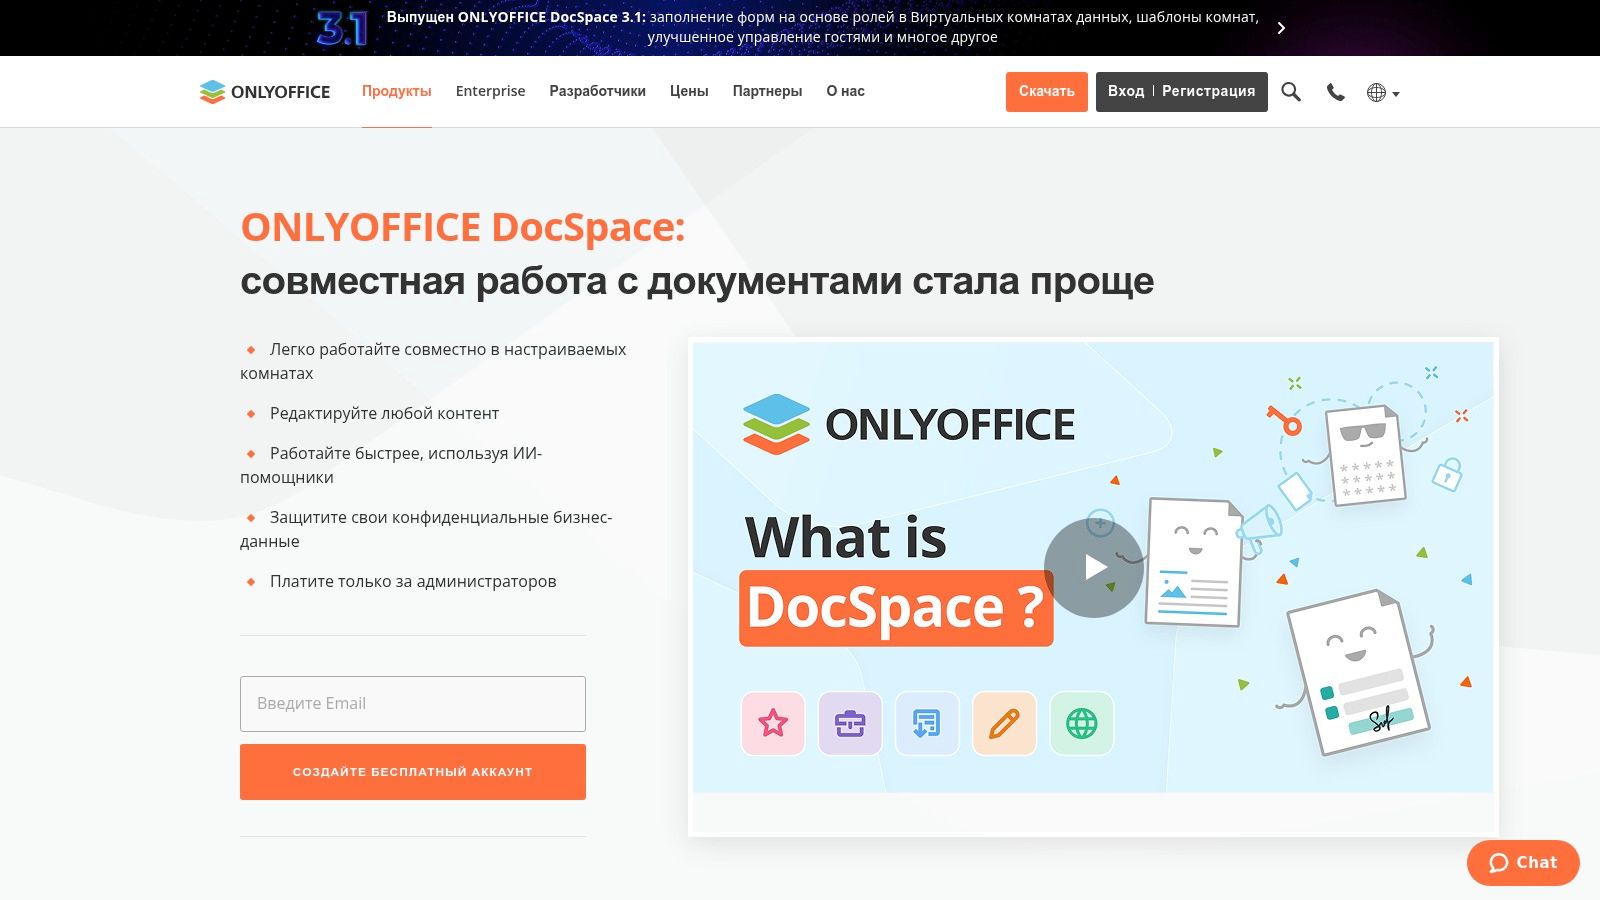This screenshot has height=900, width=1600.
Task: Click the green globe icon in video
Action: point(1081,723)
